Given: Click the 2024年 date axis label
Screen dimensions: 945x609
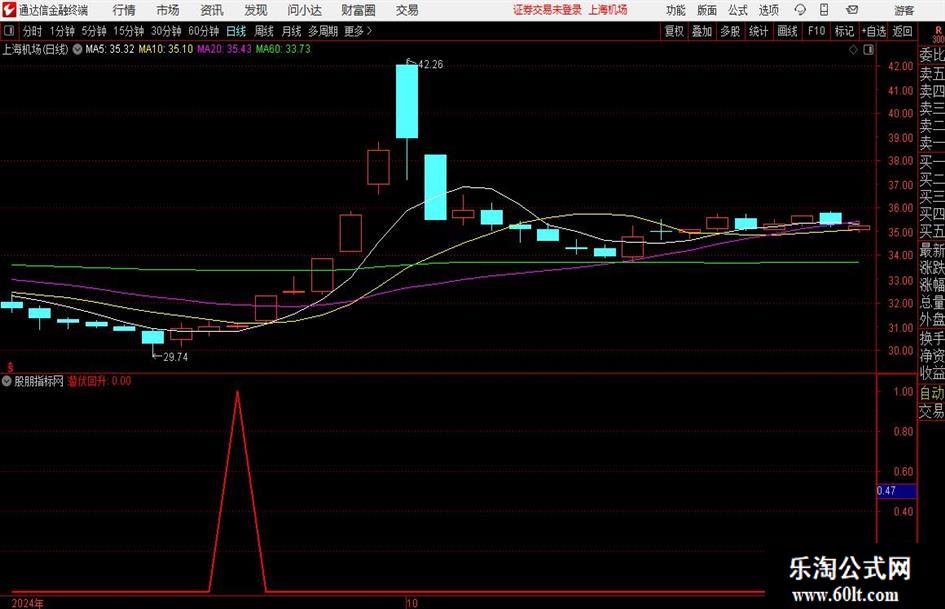Looking at the screenshot, I should click(28, 603).
